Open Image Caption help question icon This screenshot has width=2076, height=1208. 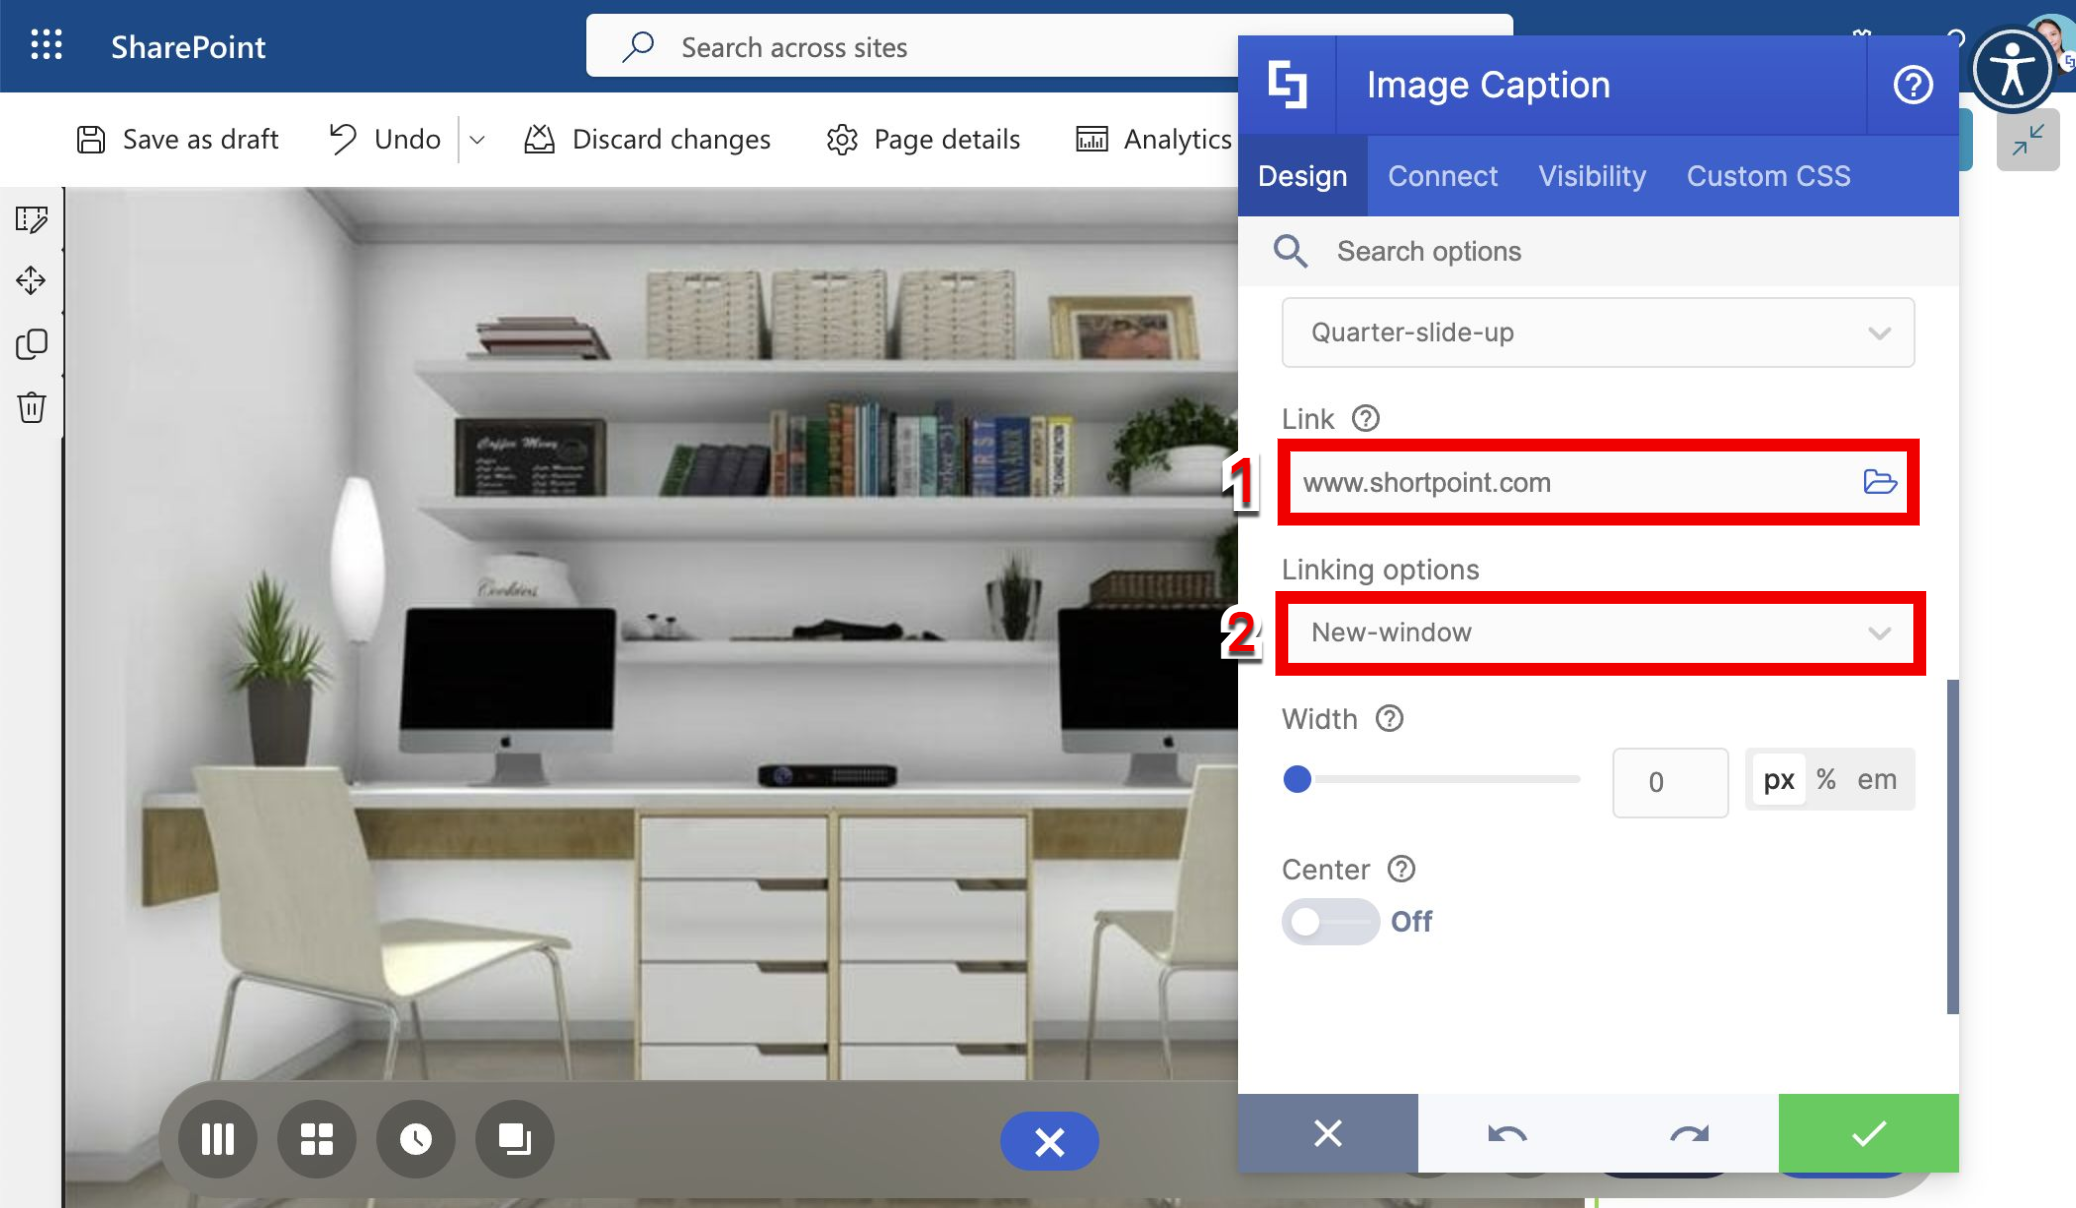[x=1912, y=85]
